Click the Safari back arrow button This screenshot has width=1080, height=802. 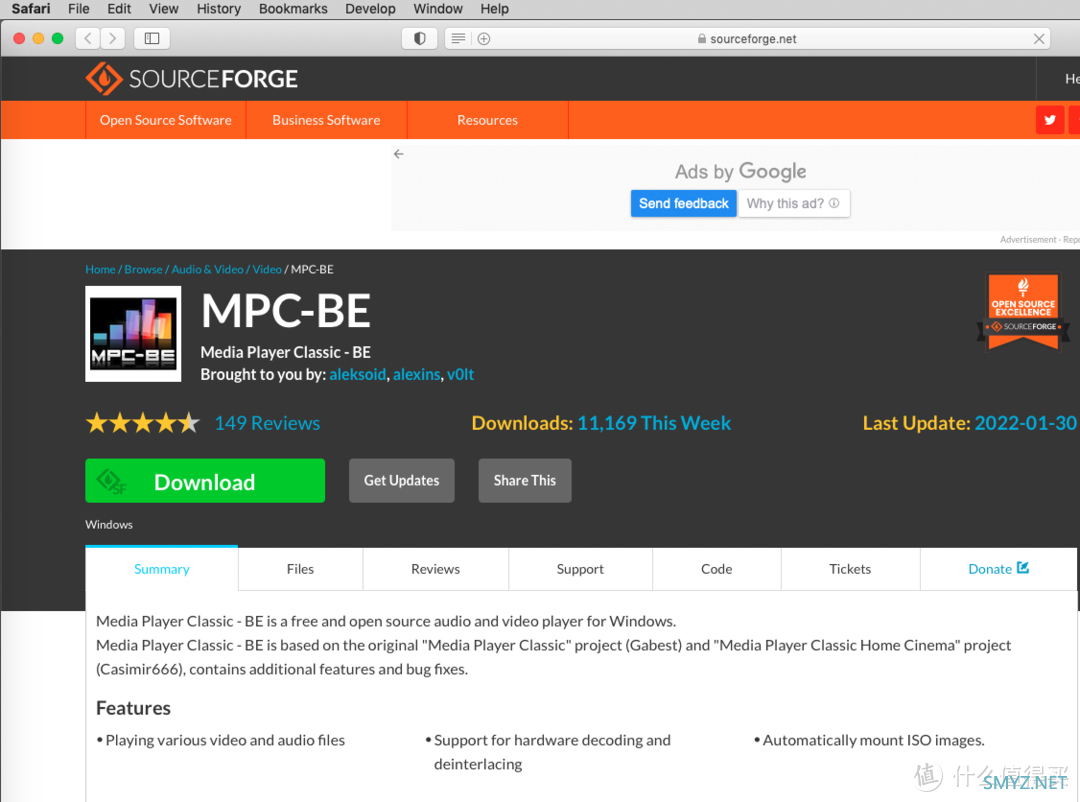(87, 39)
